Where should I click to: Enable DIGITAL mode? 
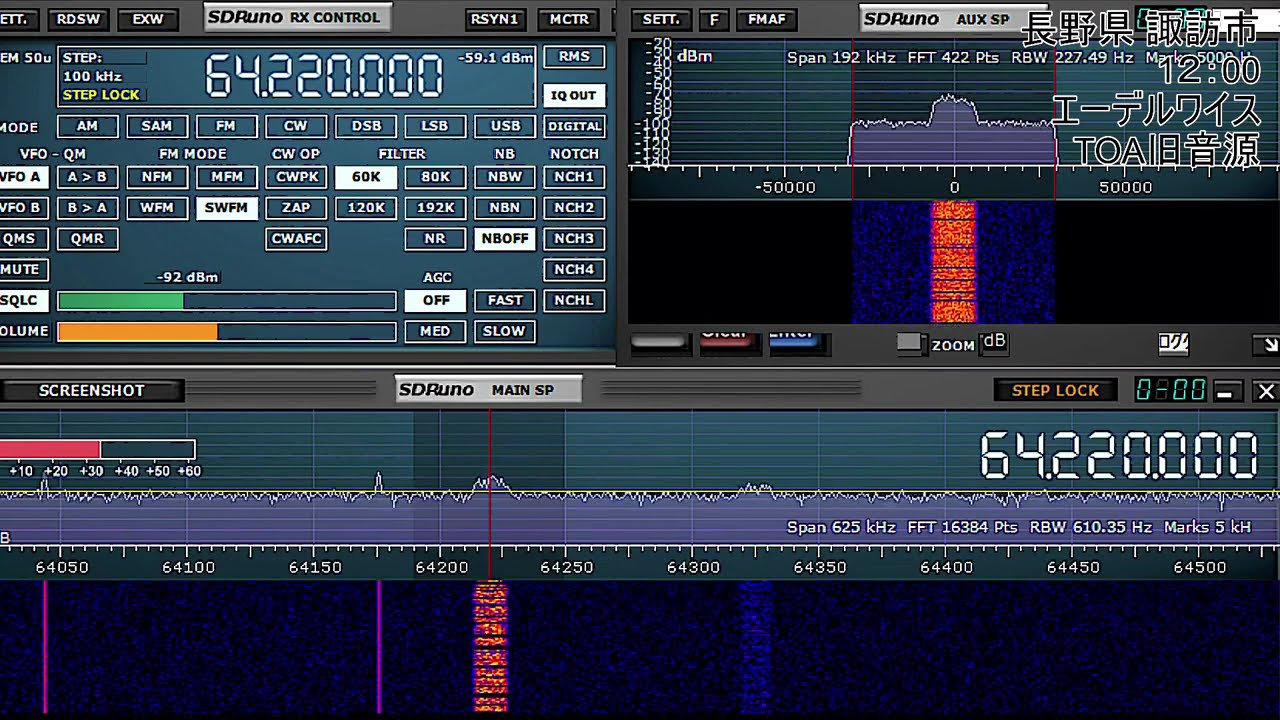point(574,126)
